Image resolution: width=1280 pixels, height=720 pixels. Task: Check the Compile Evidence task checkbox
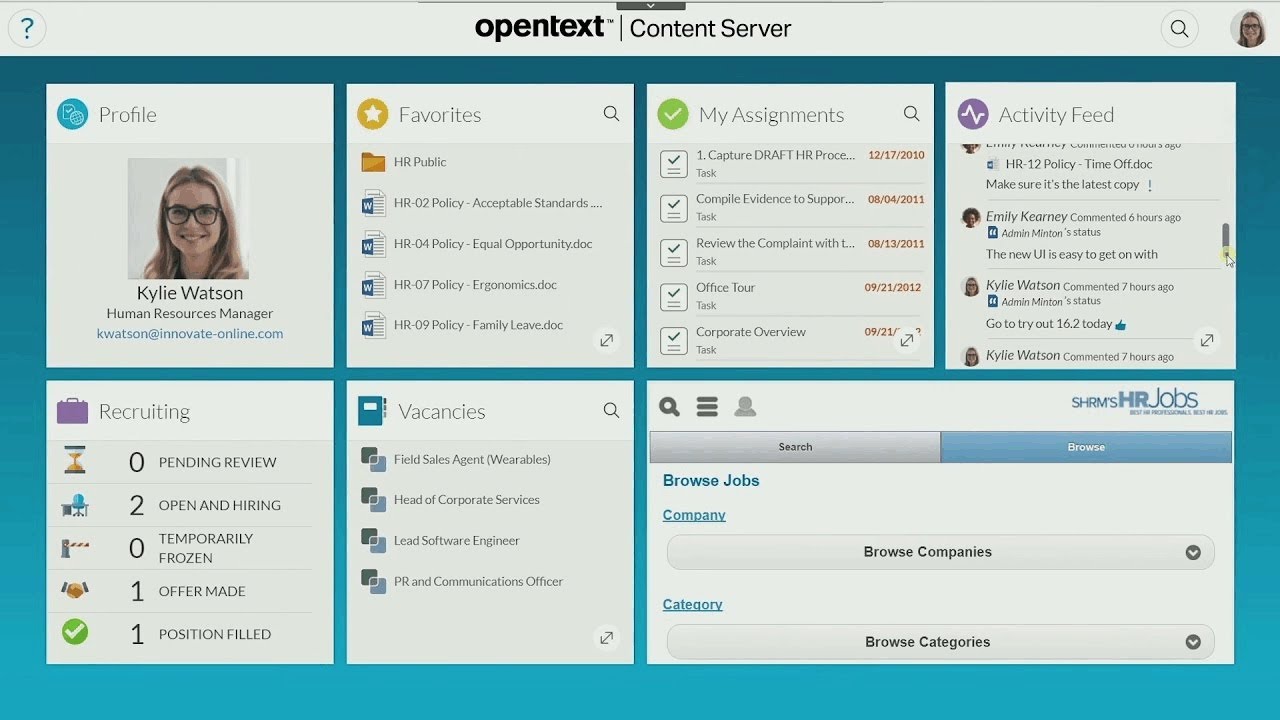click(674, 208)
